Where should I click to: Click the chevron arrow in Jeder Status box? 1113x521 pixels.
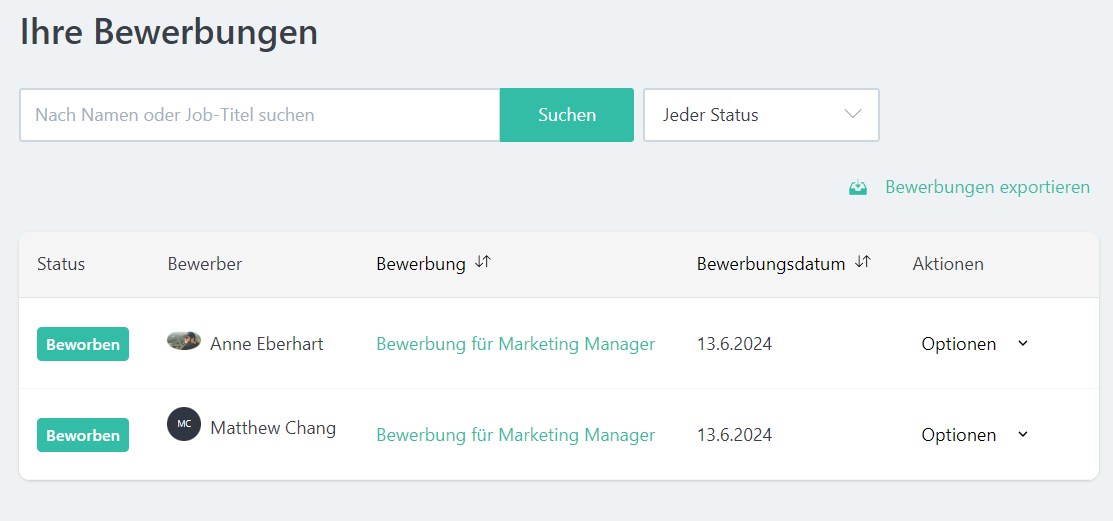(x=853, y=114)
